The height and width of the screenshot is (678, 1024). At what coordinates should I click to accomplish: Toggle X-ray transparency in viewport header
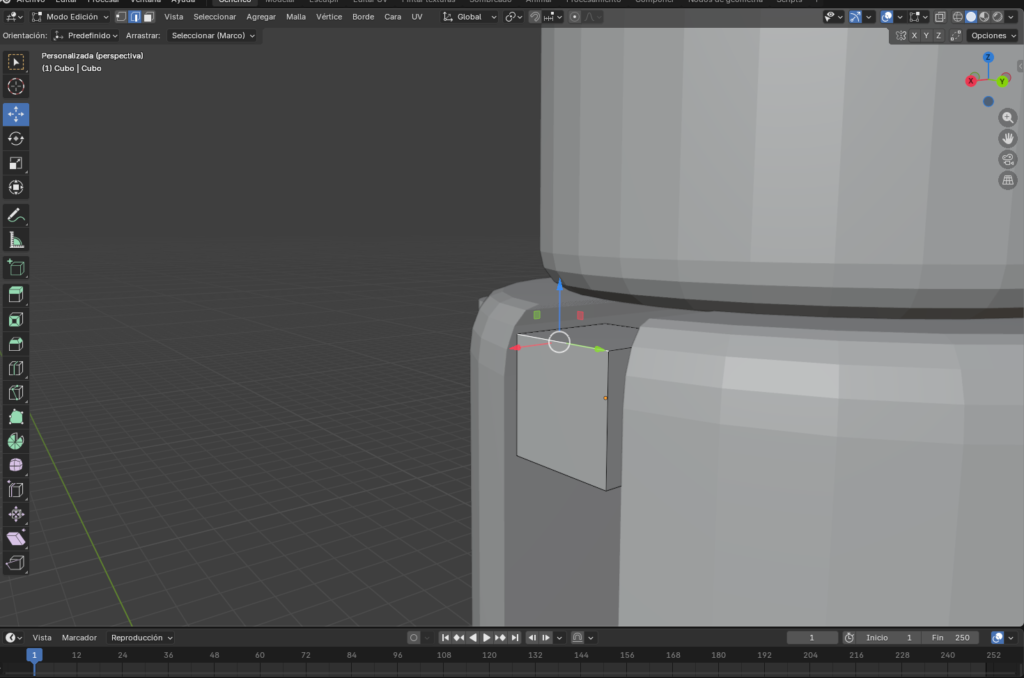[941, 17]
